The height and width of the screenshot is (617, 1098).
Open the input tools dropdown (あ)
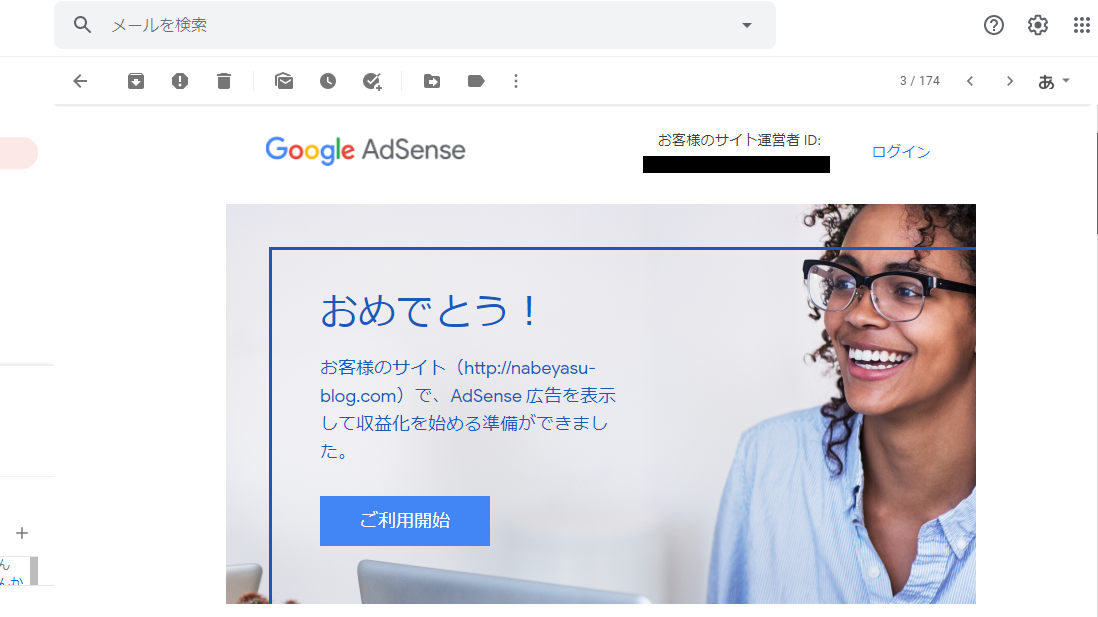(x=1054, y=81)
